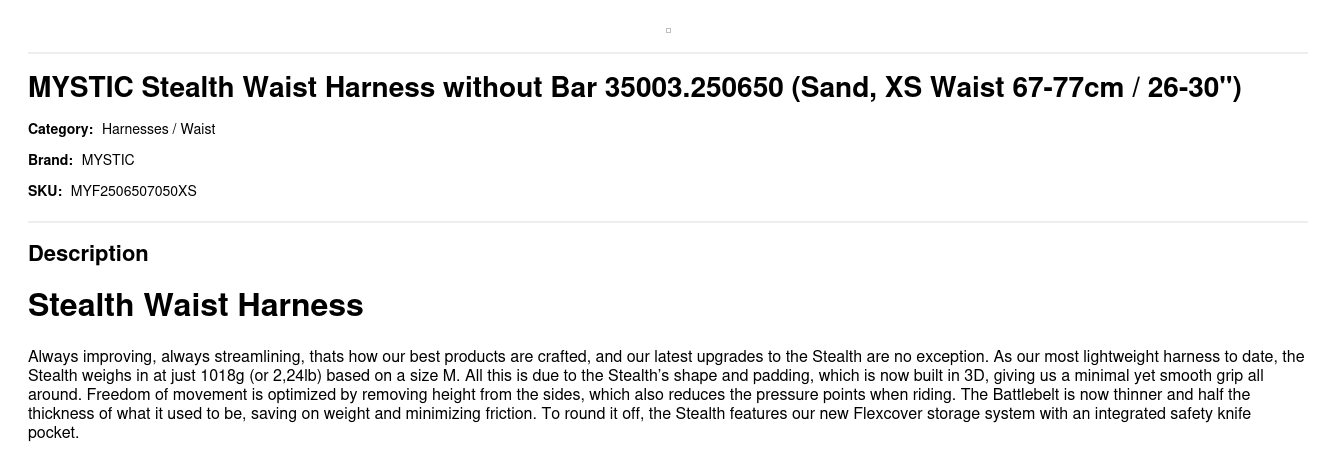Viewport: 1328px width, 472px height.
Task: Click the model number 35003.250650 in the title
Action: [x=693, y=88]
